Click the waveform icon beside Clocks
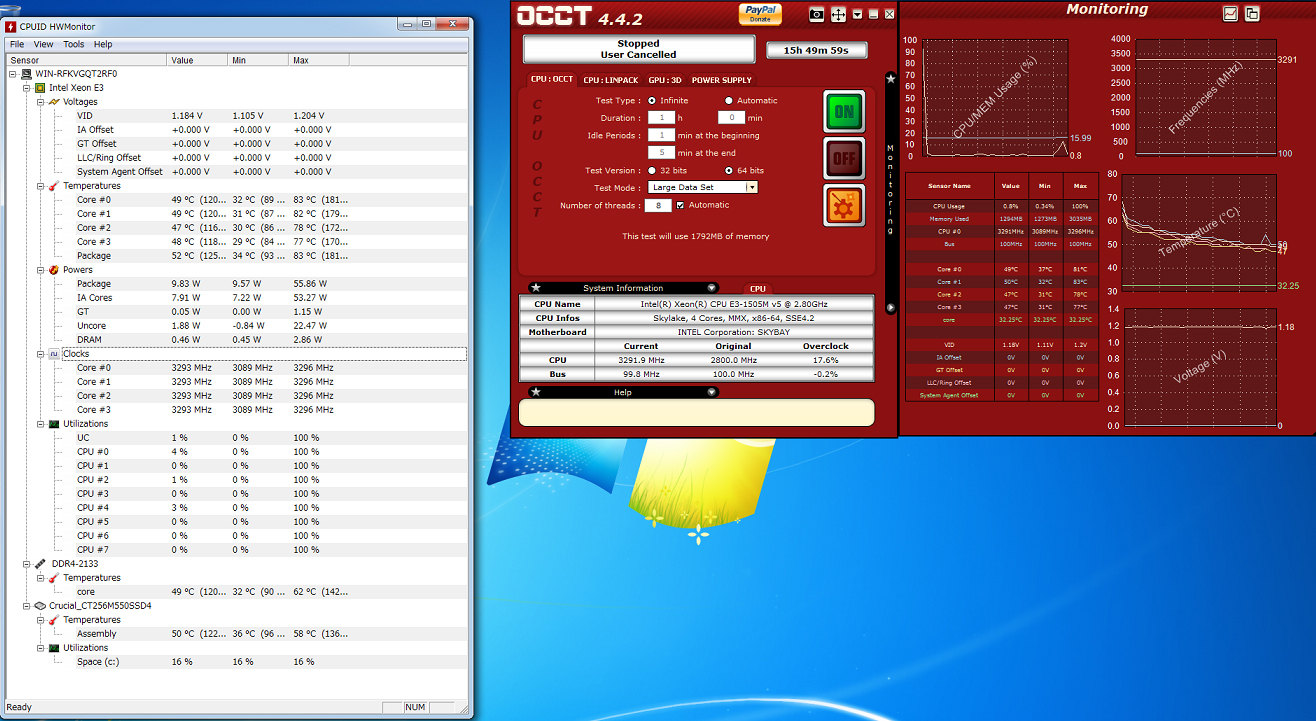 tap(54, 354)
